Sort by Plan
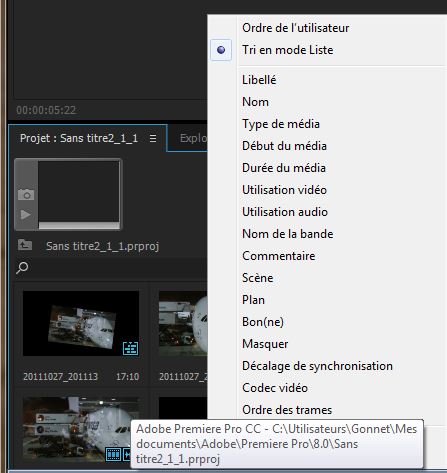Screen dimensions: 447x473 tap(253, 300)
